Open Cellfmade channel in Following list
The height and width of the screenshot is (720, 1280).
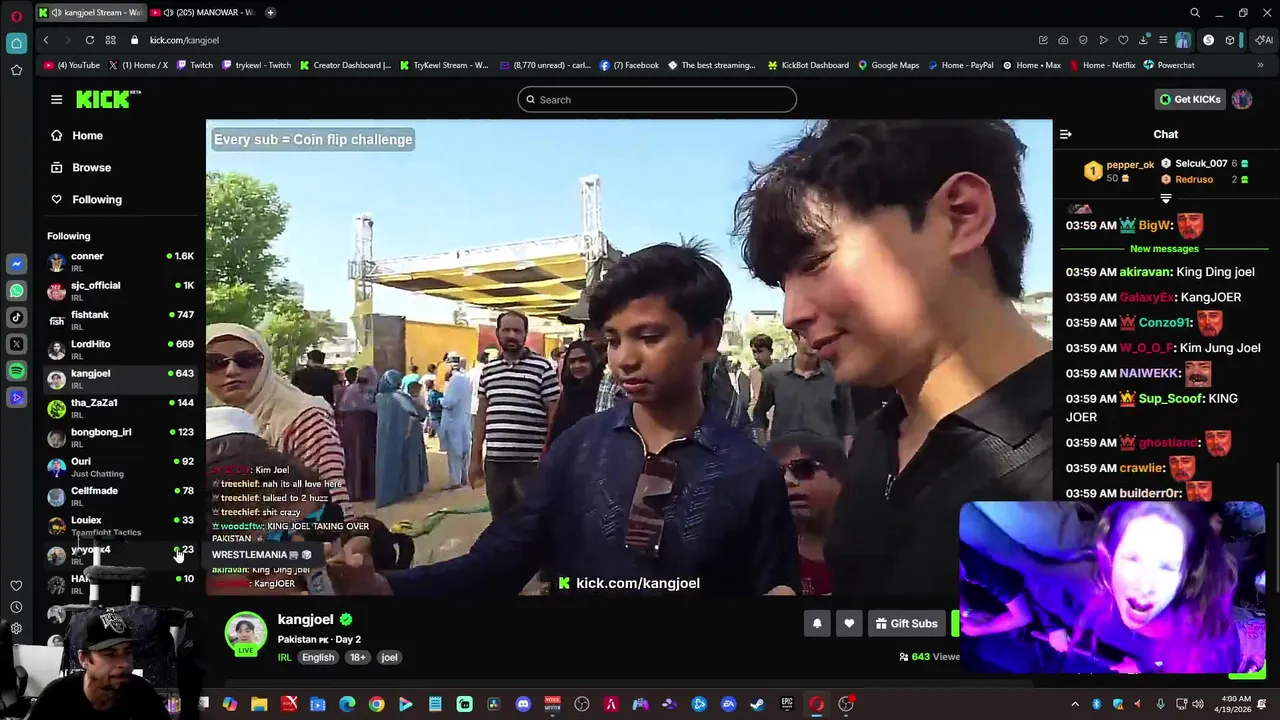click(121, 496)
